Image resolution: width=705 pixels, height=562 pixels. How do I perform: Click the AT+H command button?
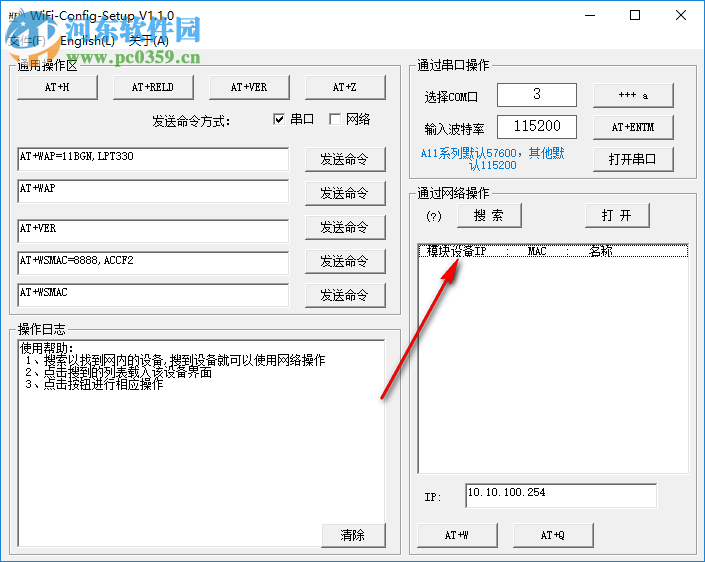(57, 87)
